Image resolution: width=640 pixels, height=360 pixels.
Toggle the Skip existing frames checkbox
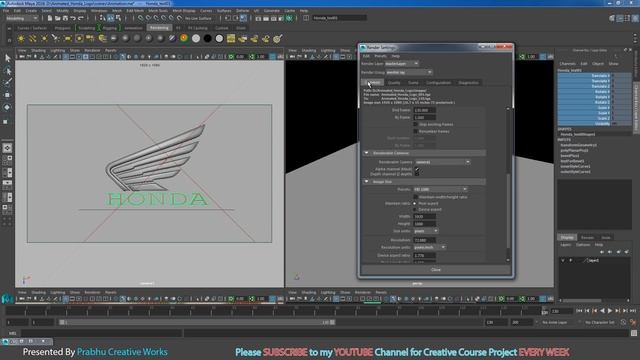[416, 124]
